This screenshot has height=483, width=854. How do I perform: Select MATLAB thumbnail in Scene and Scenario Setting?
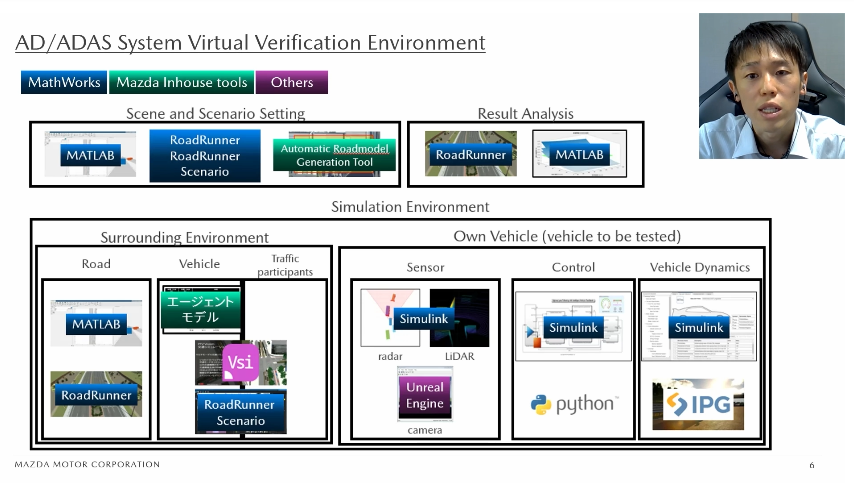[x=90, y=154]
